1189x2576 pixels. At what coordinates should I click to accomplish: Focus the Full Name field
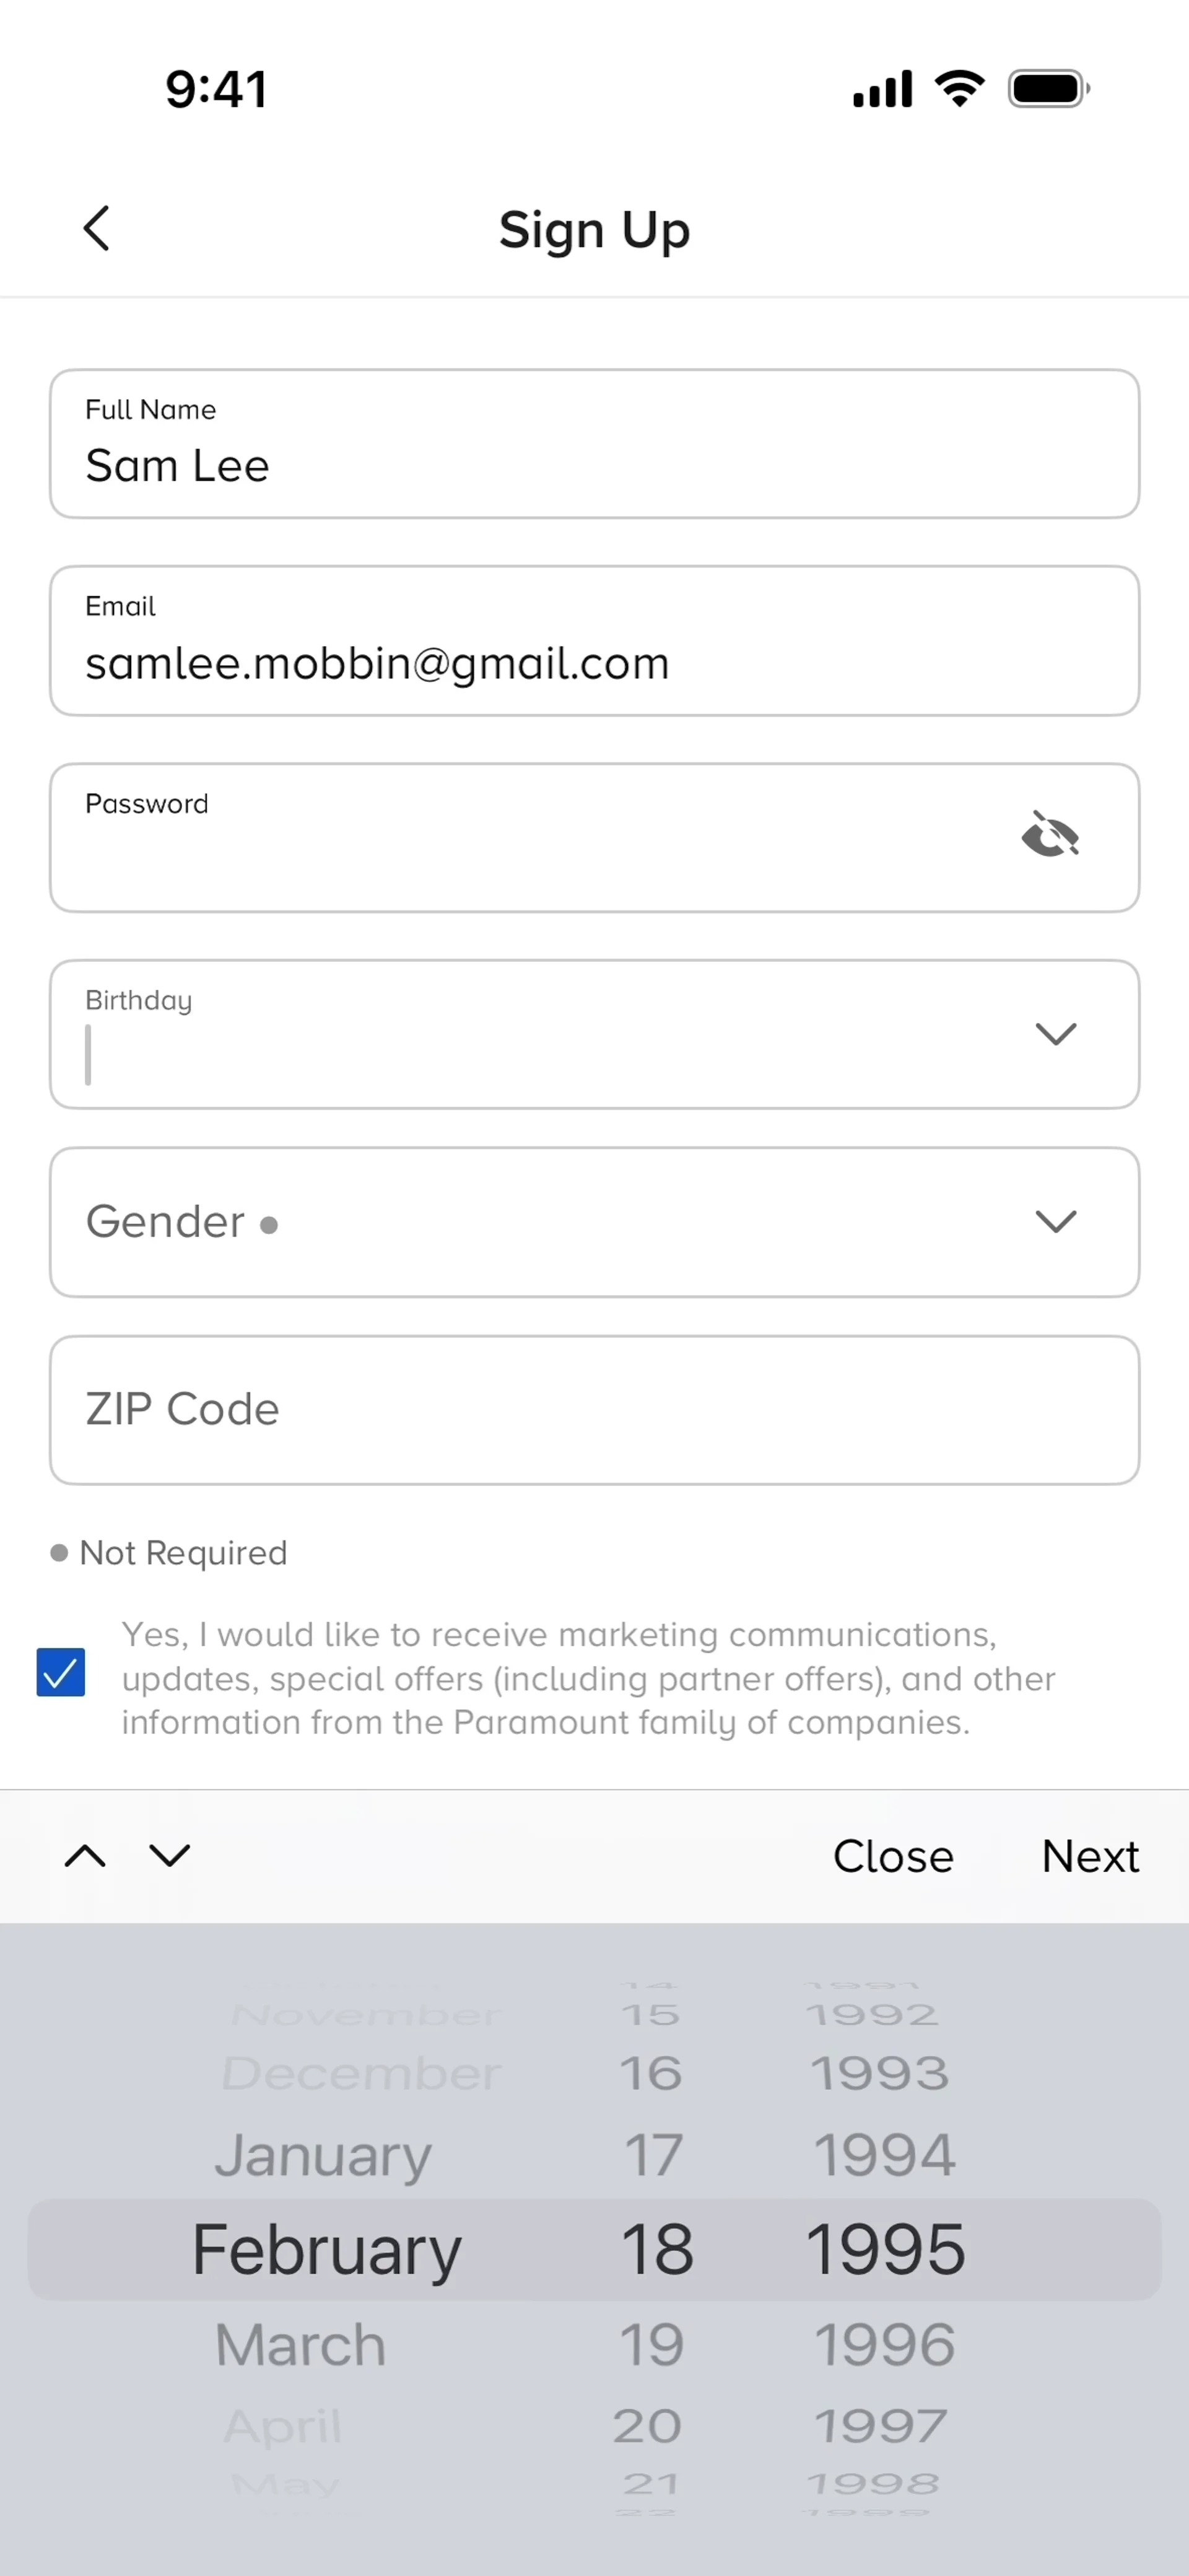(594, 443)
